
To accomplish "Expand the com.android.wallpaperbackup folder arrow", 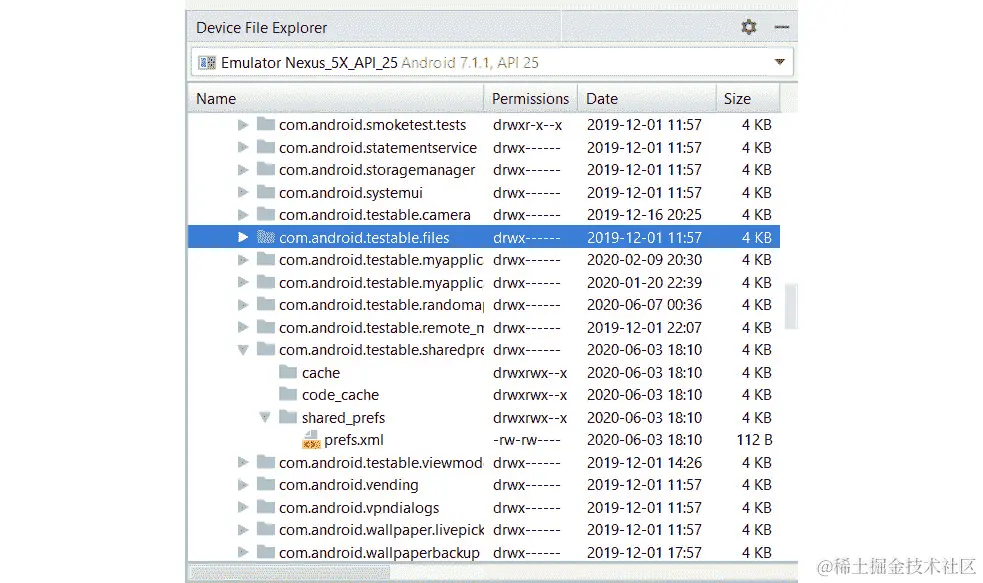I will tap(243, 553).
